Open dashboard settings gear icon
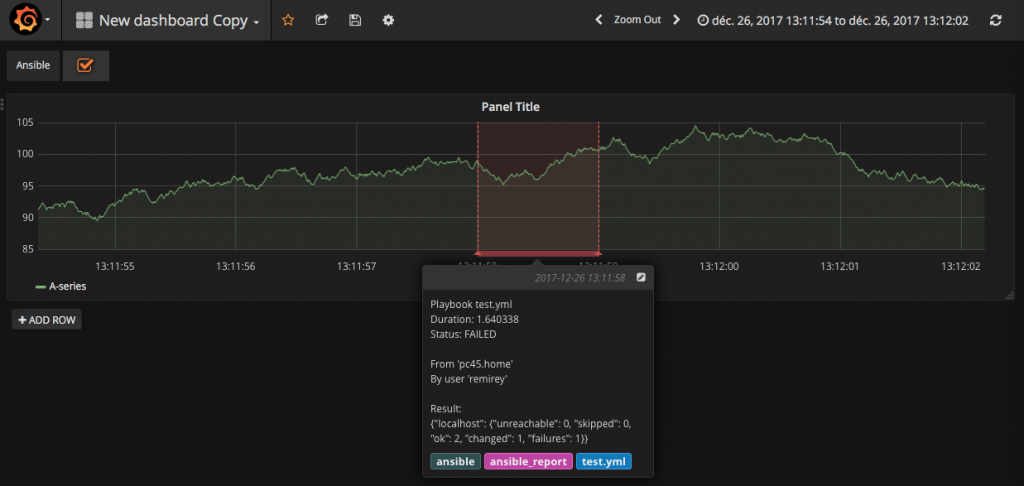Viewport: 1024px width, 486px height. click(x=388, y=20)
